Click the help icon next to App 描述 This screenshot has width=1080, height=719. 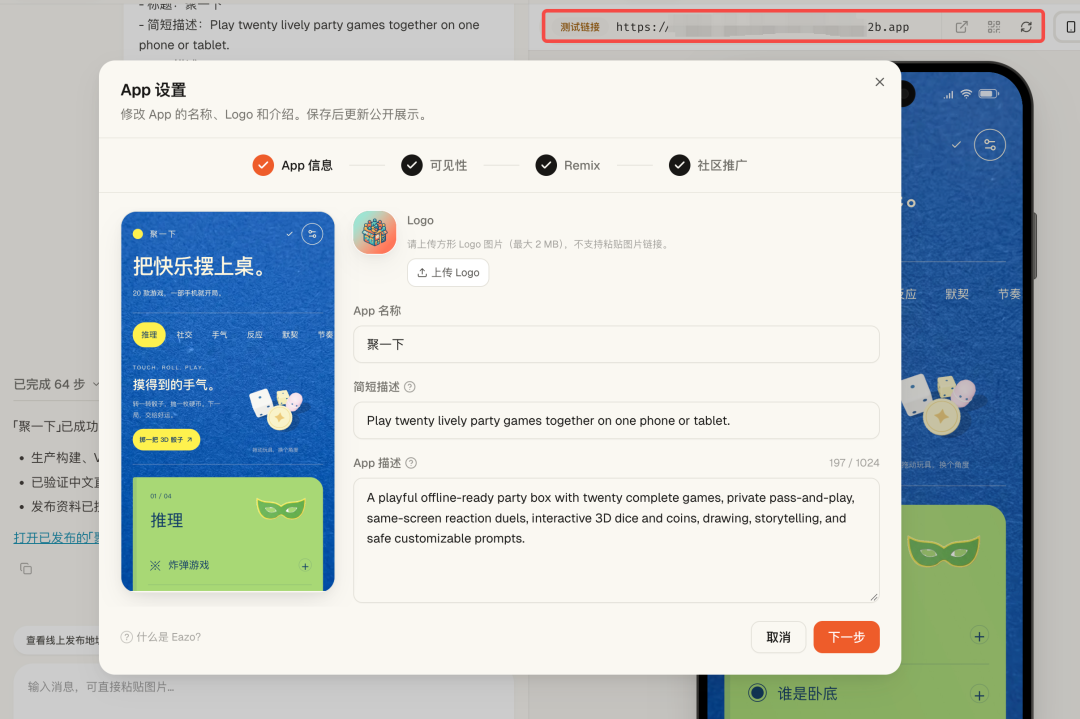point(411,463)
